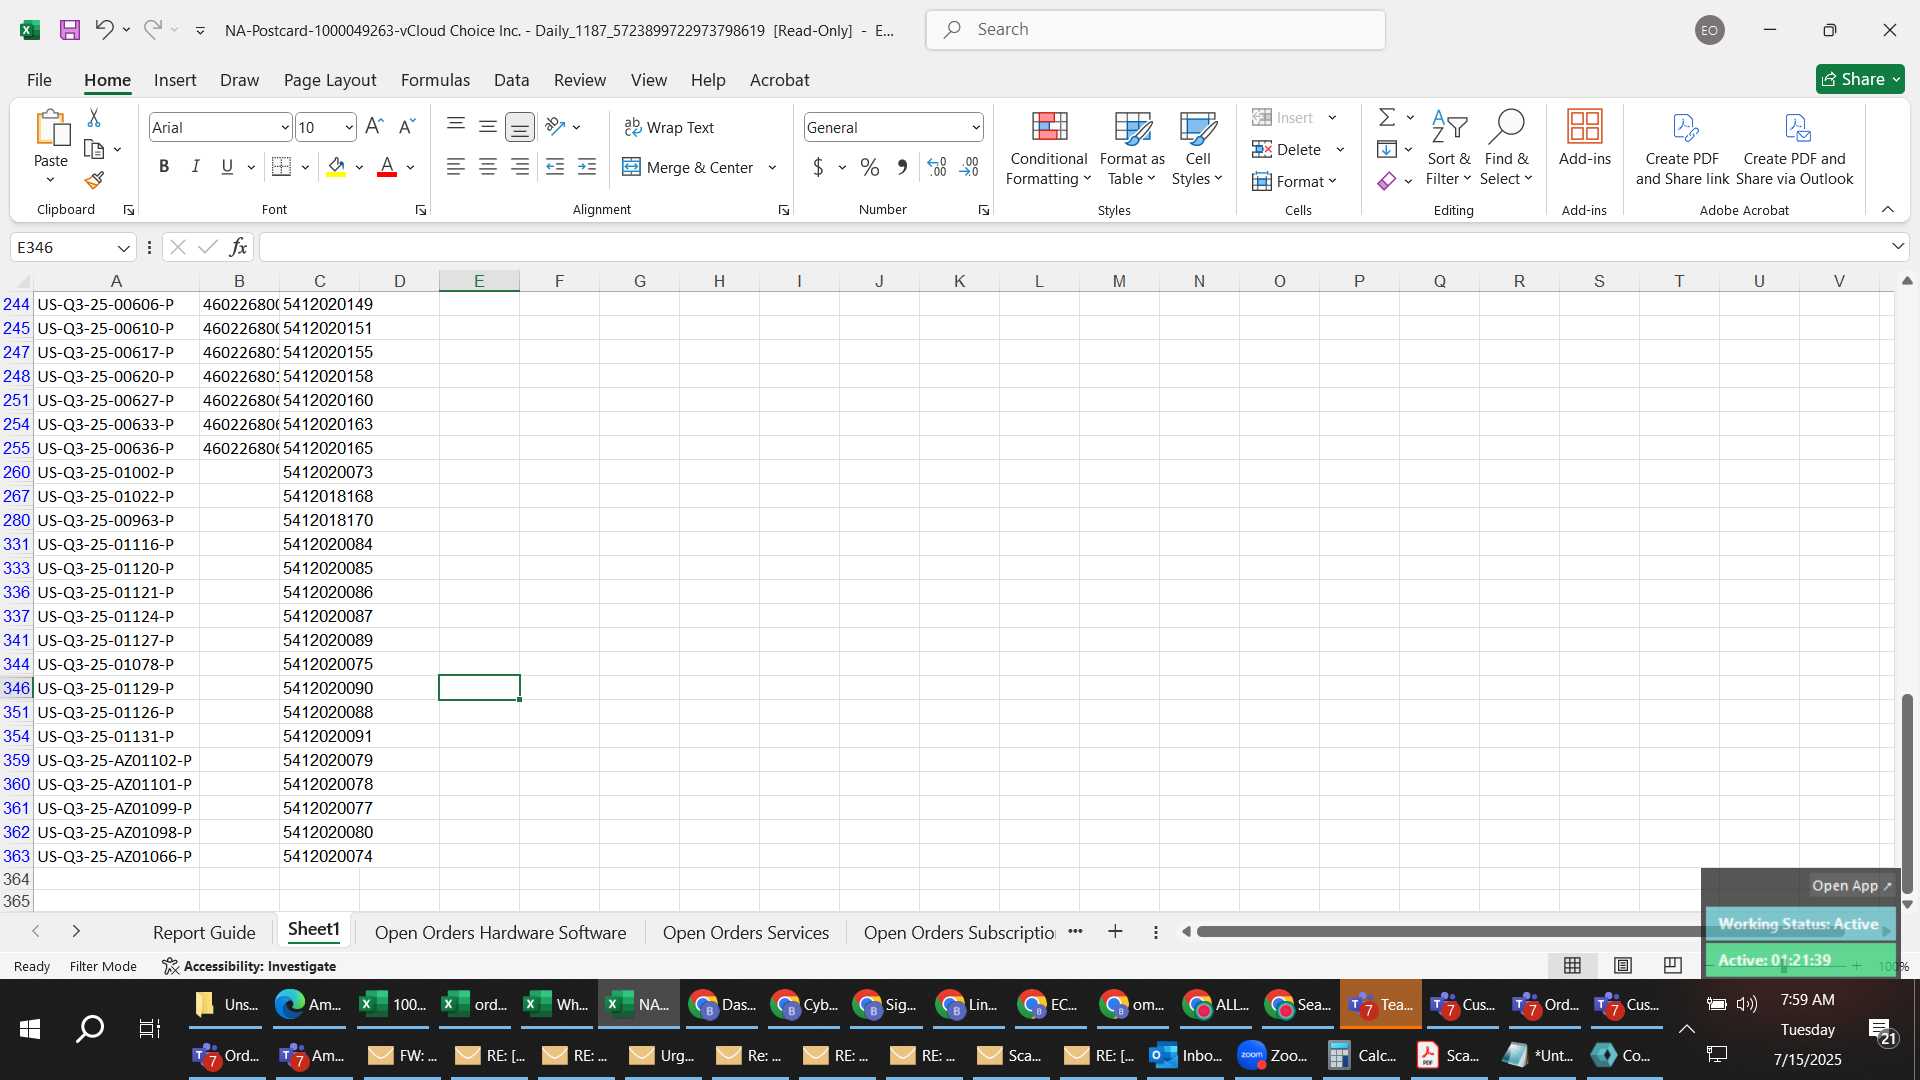The height and width of the screenshot is (1080, 1920).
Task: Open the General number format dropdown
Action: [x=975, y=127]
